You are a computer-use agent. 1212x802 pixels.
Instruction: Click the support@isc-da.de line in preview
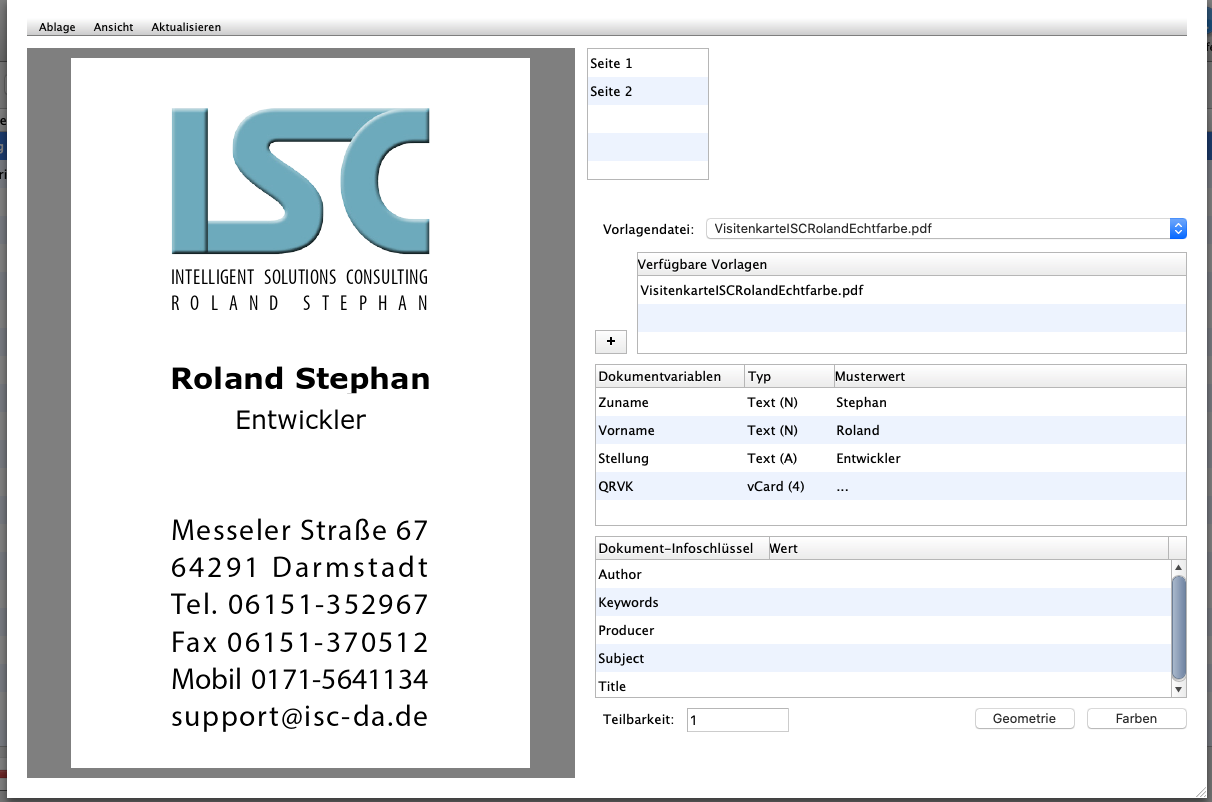click(299, 717)
